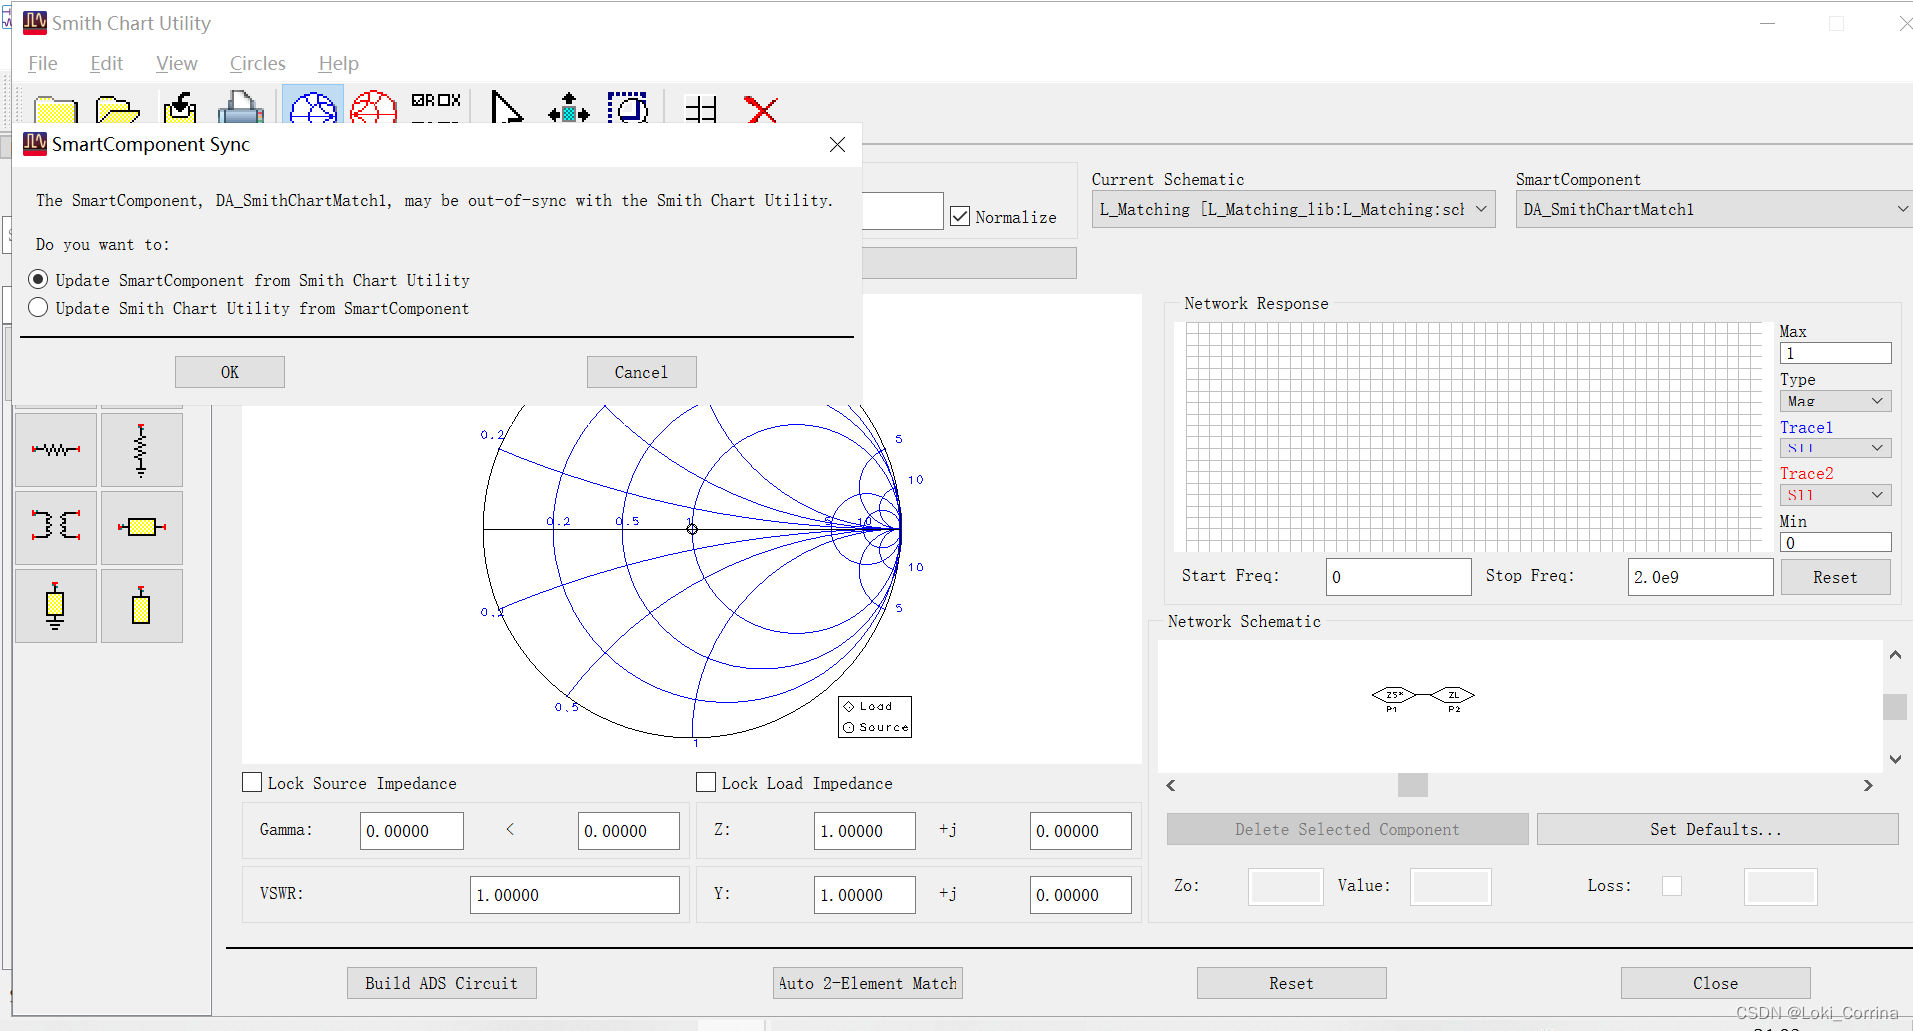Add a series transmission line from palette
The height and width of the screenshot is (1031, 1913).
[x=141, y=527]
